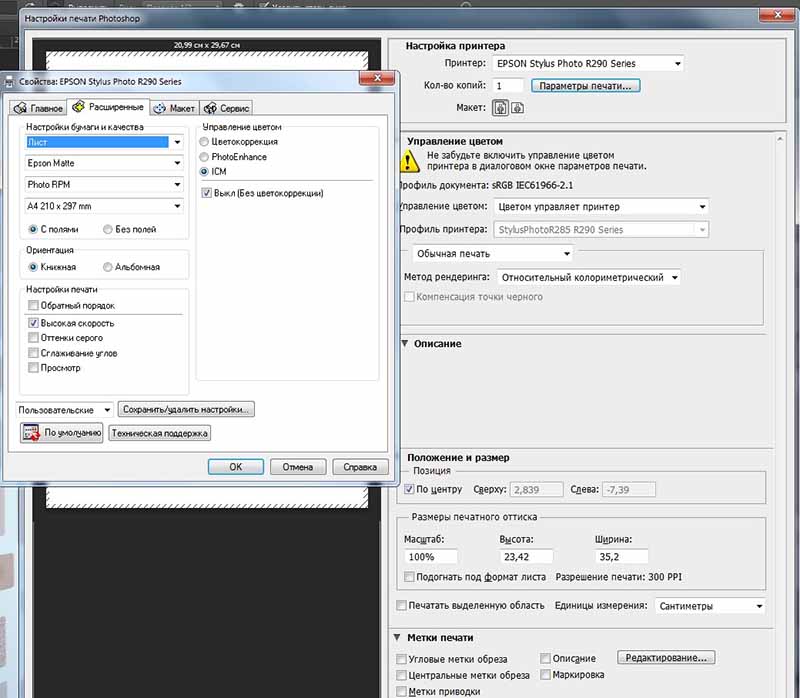Click the Параметры печати... button
The width and height of the screenshot is (800, 698).
click(x=585, y=86)
